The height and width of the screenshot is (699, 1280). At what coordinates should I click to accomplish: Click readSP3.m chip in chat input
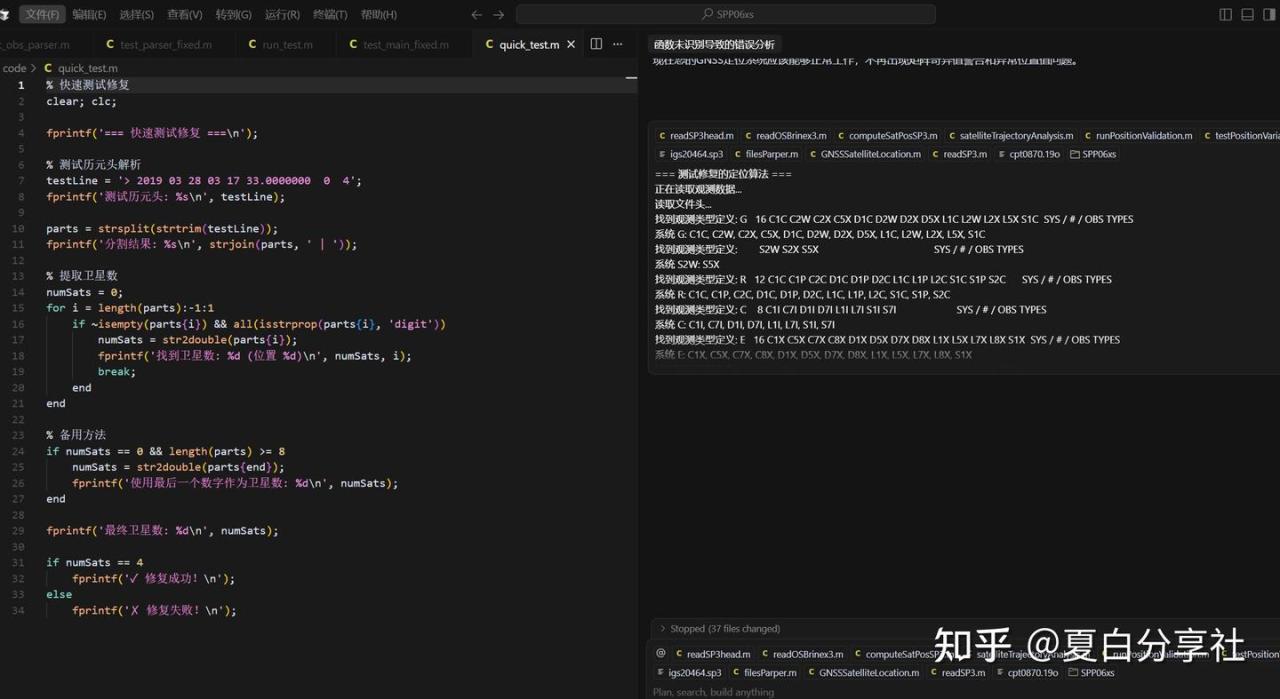coord(957,673)
